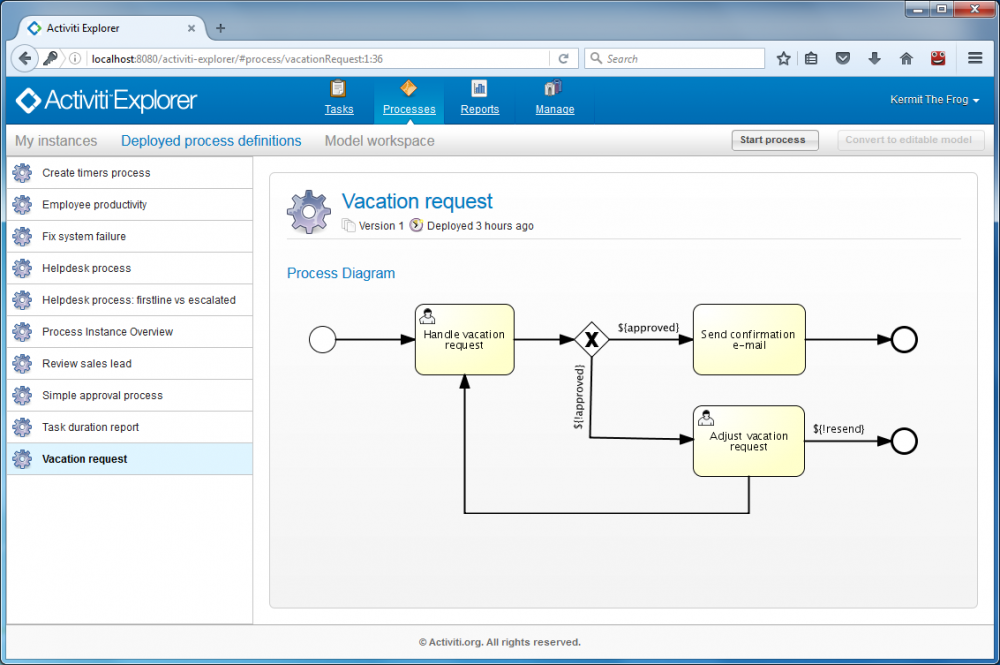Select Create timers process in list

pyautogui.click(x=130, y=173)
